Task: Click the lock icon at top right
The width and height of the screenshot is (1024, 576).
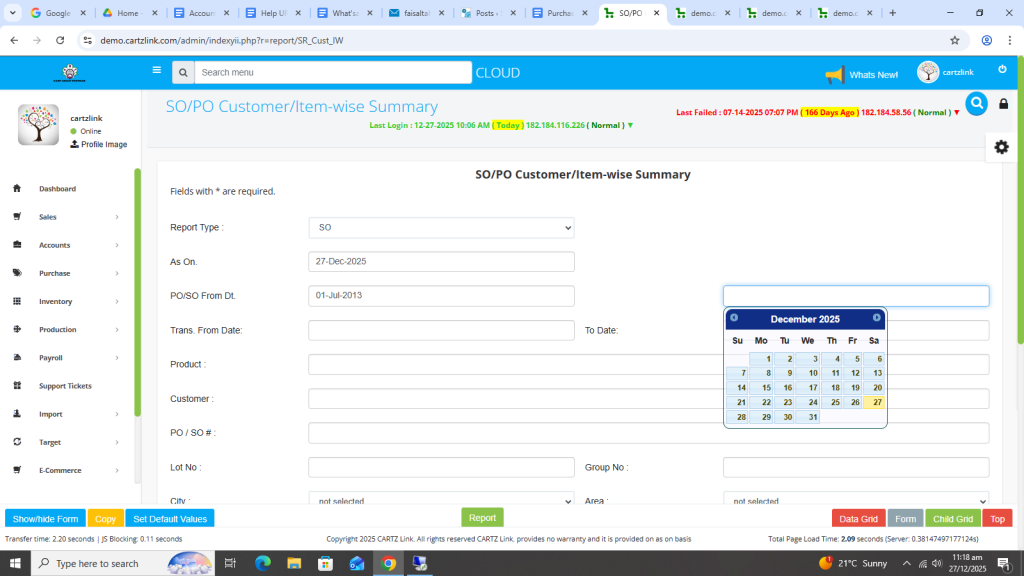Action: 1004,104
